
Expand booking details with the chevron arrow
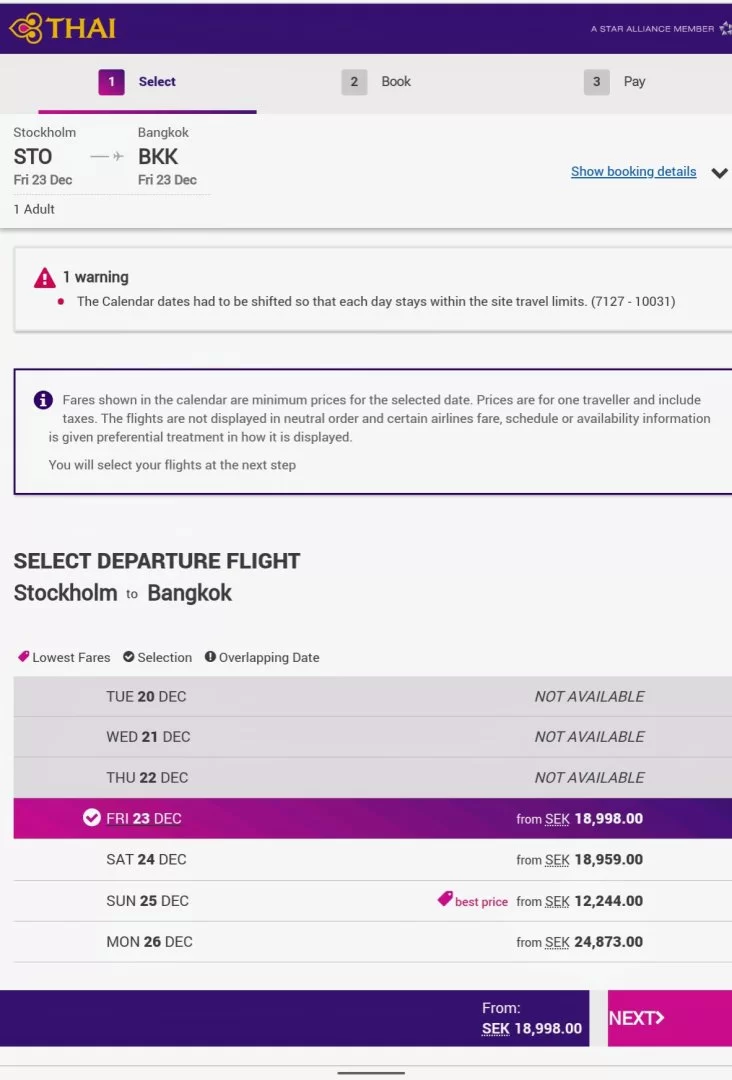point(719,172)
